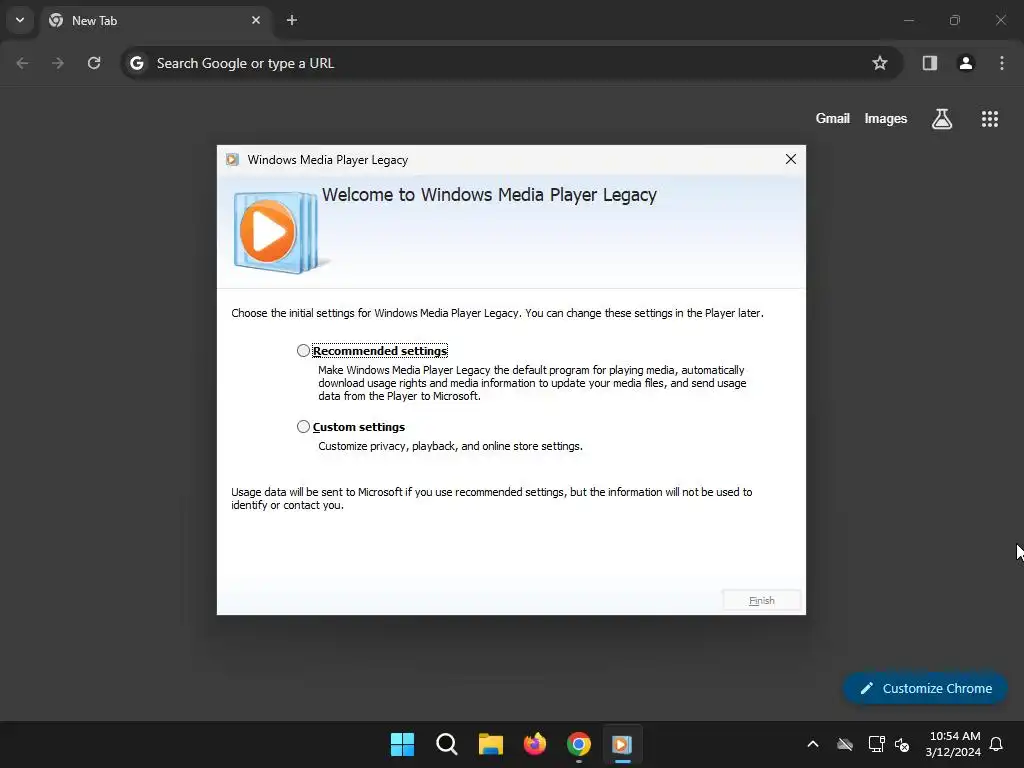
Task: Click the Windows Media Player title bar icon
Action: [x=232, y=159]
